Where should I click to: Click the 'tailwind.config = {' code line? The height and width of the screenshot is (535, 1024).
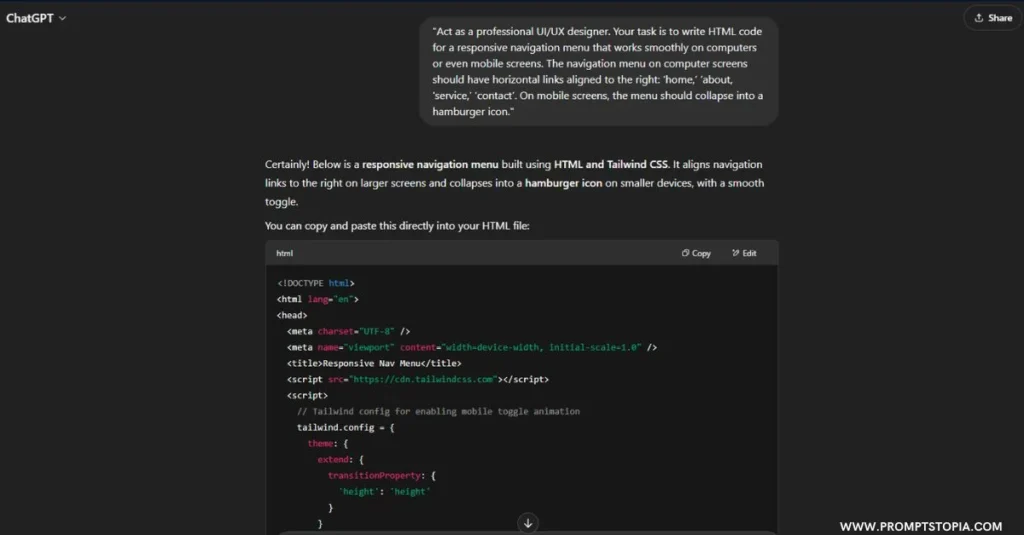click(x=345, y=428)
